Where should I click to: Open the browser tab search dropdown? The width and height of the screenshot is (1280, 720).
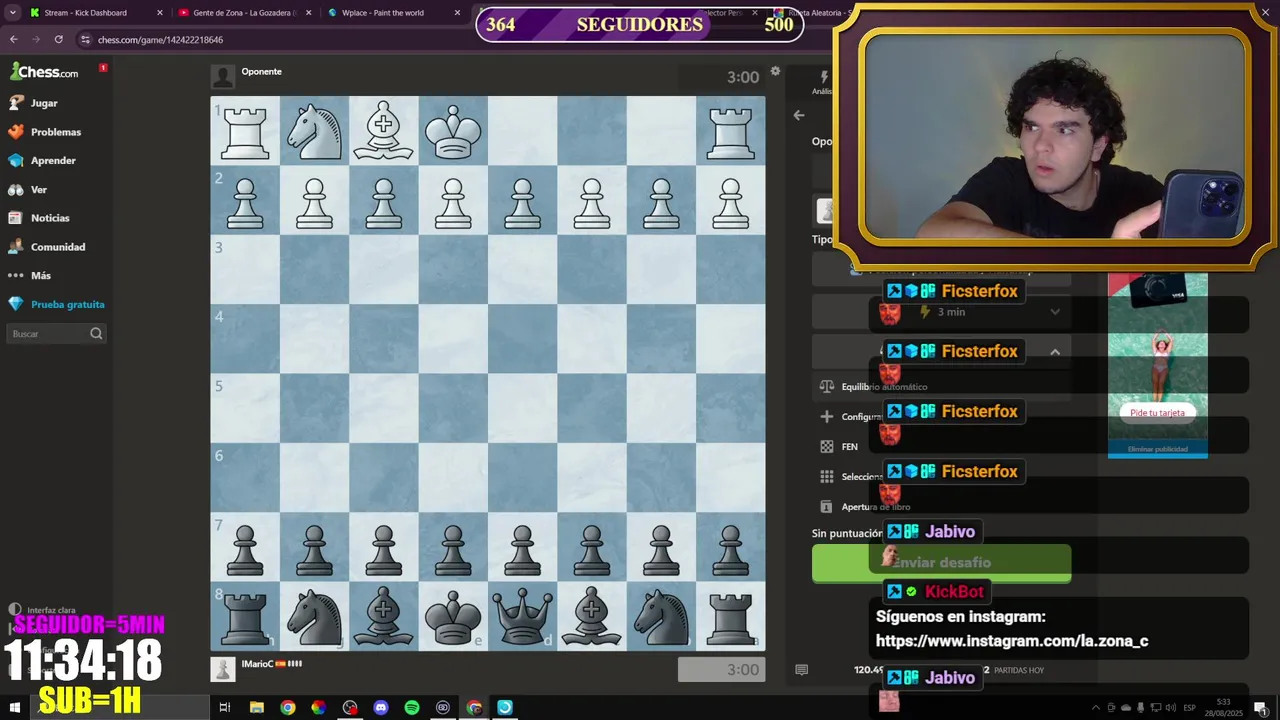tap(13, 13)
